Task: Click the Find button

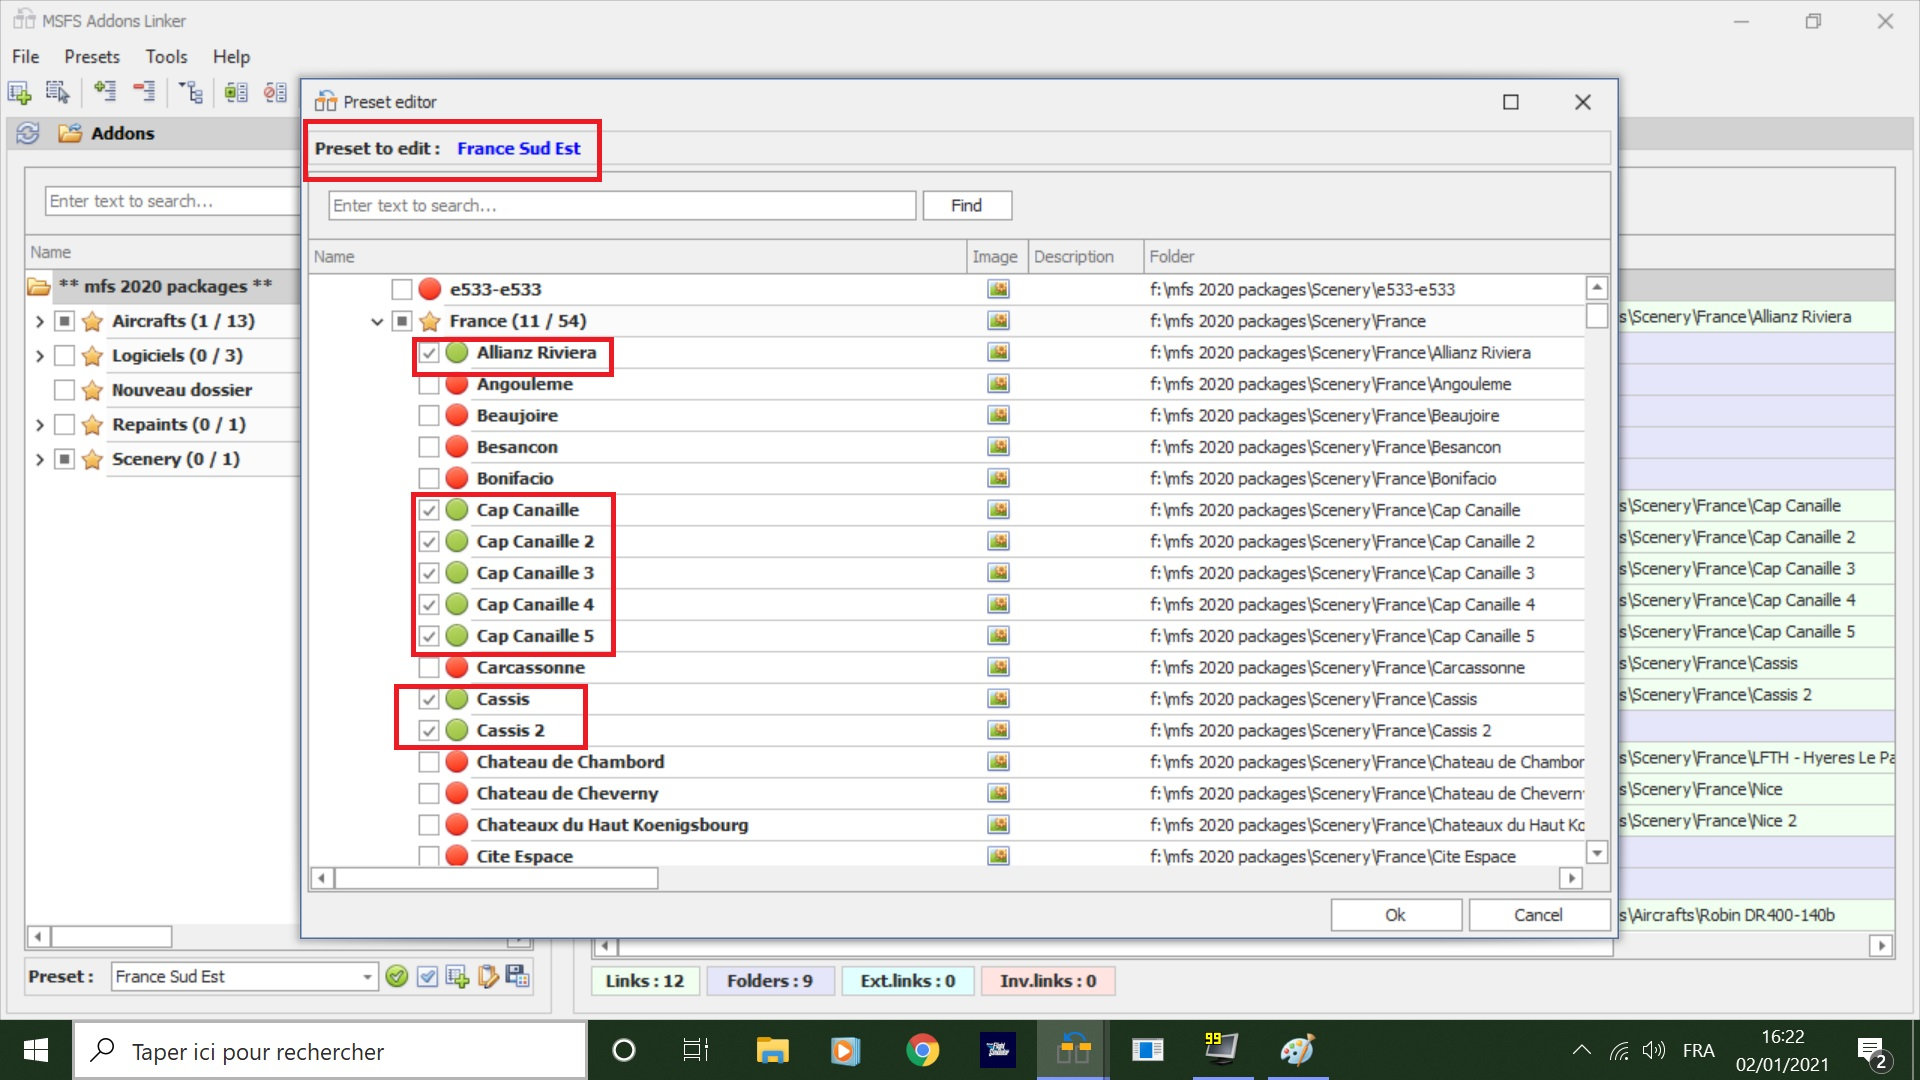Action: pos(966,205)
